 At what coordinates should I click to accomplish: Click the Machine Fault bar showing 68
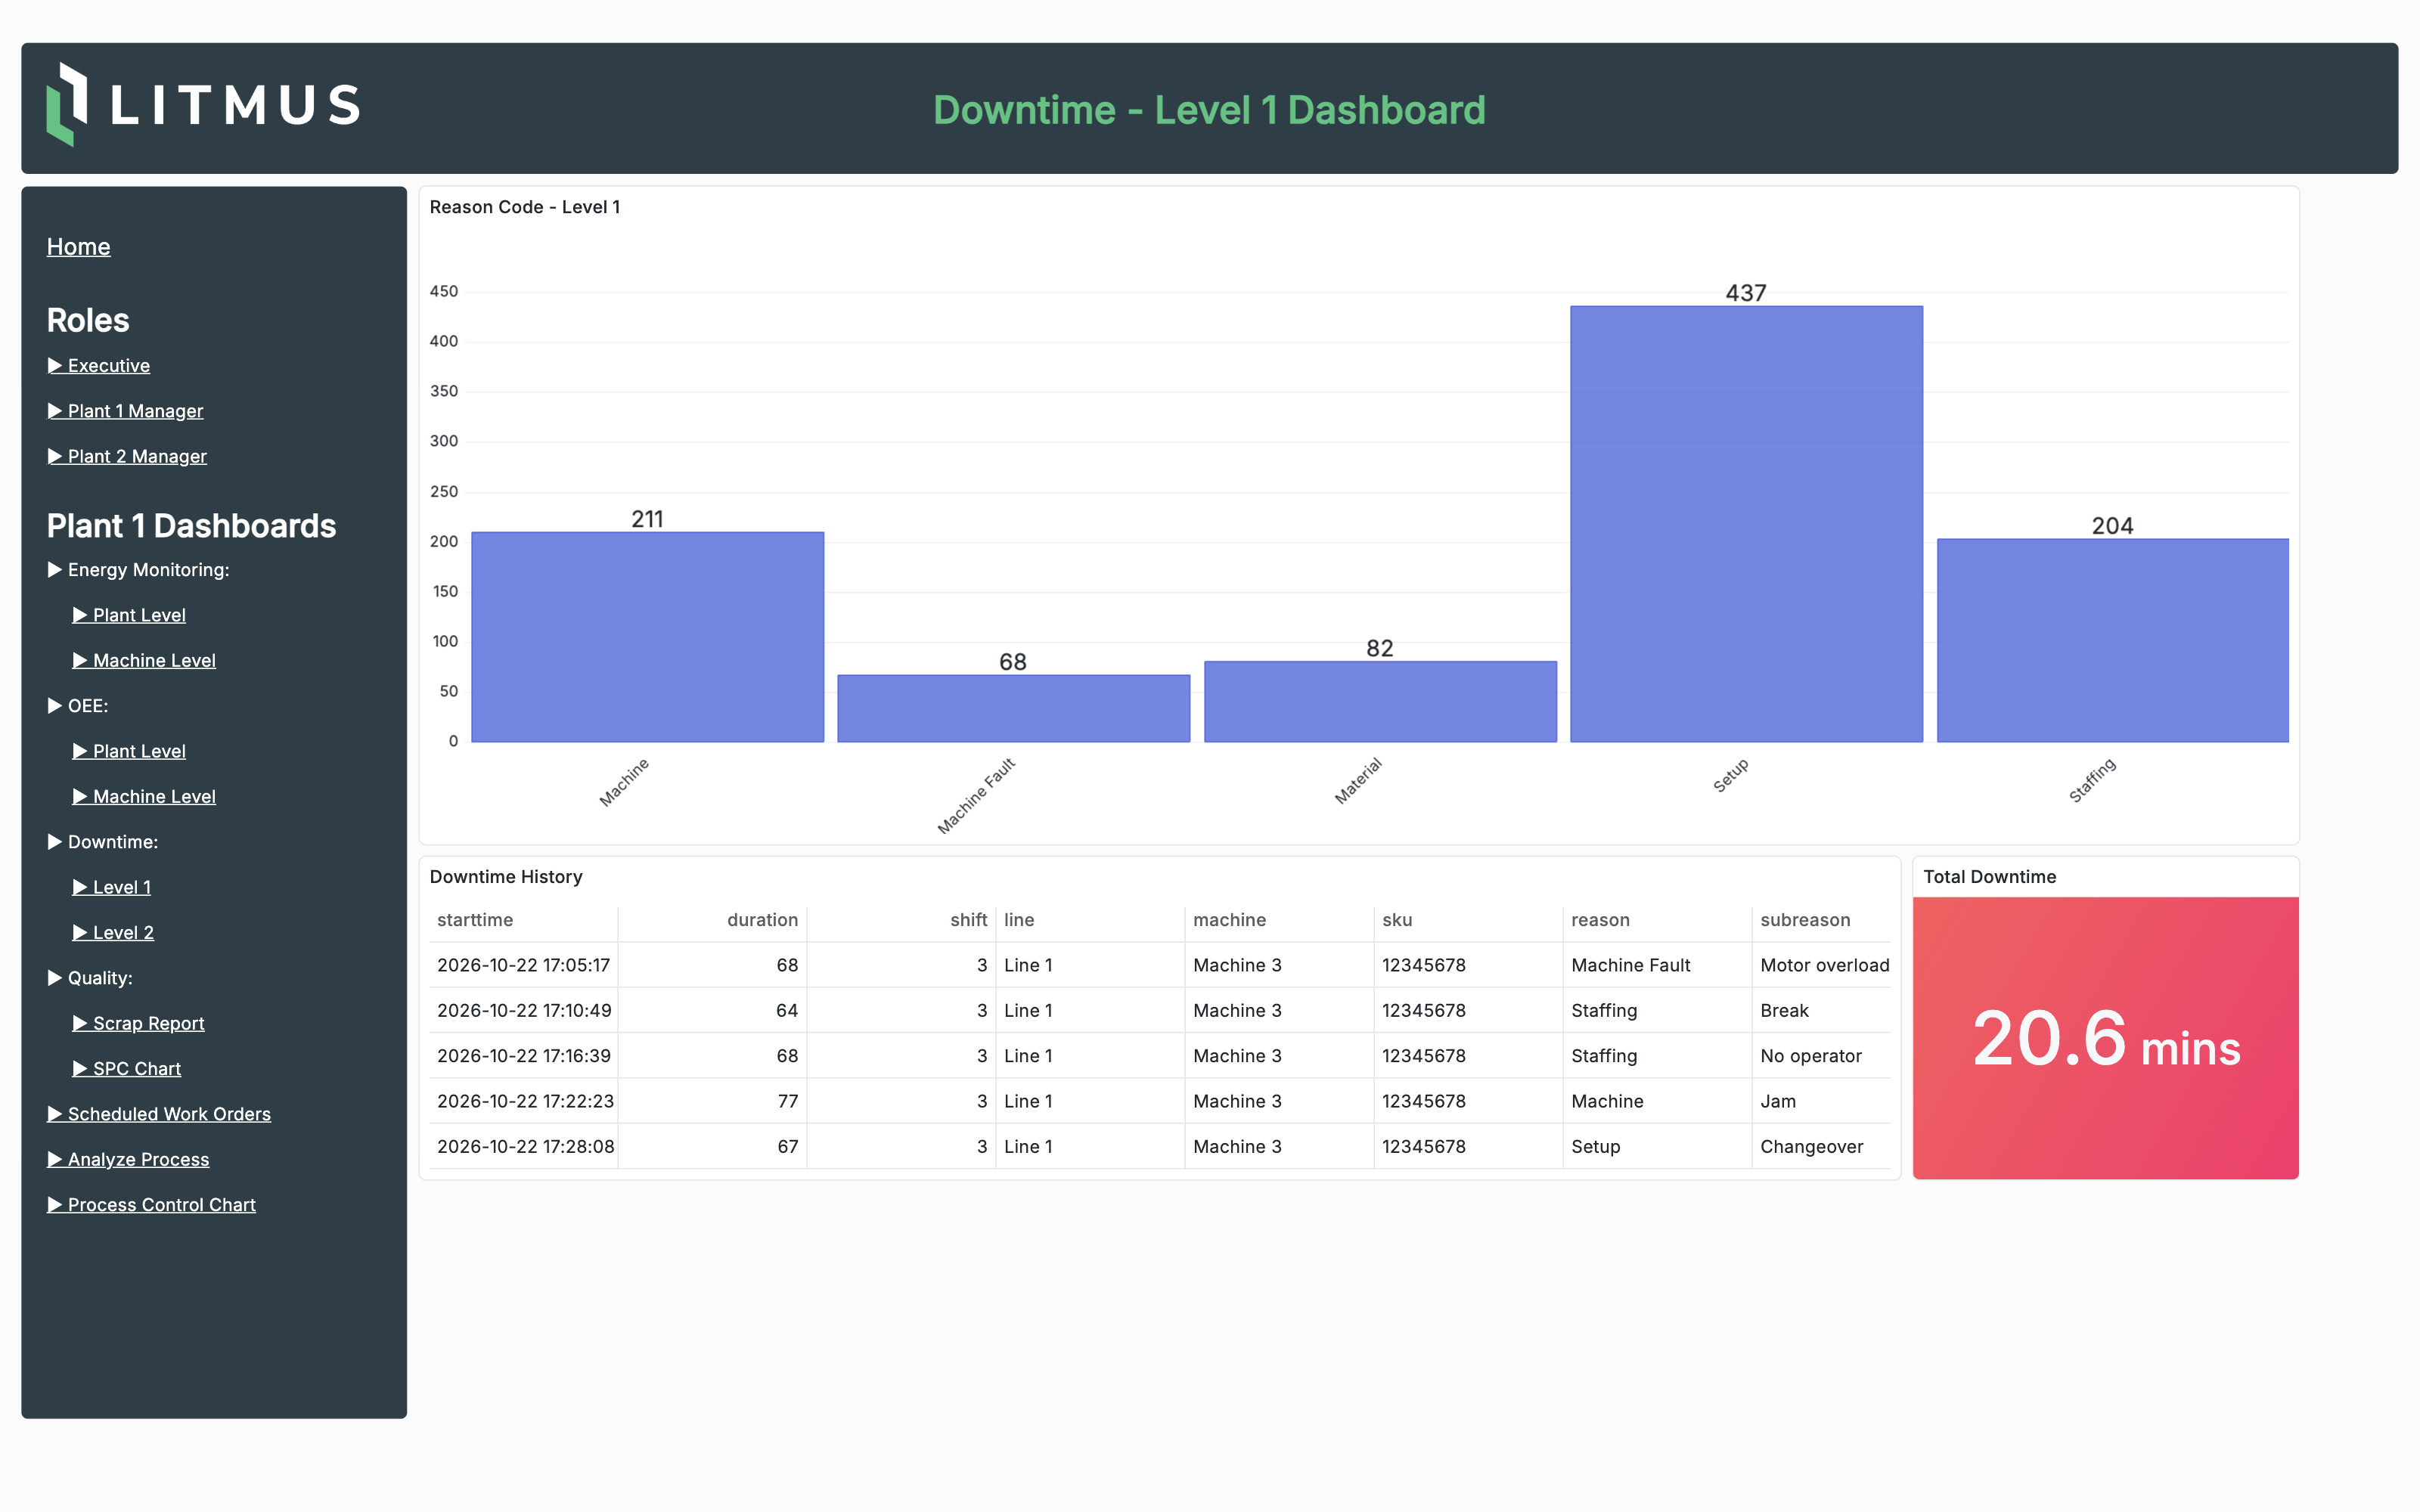(1014, 708)
